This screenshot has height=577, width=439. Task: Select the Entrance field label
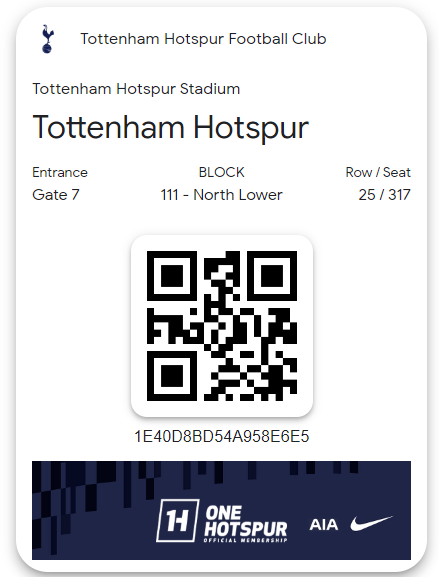tap(60, 172)
